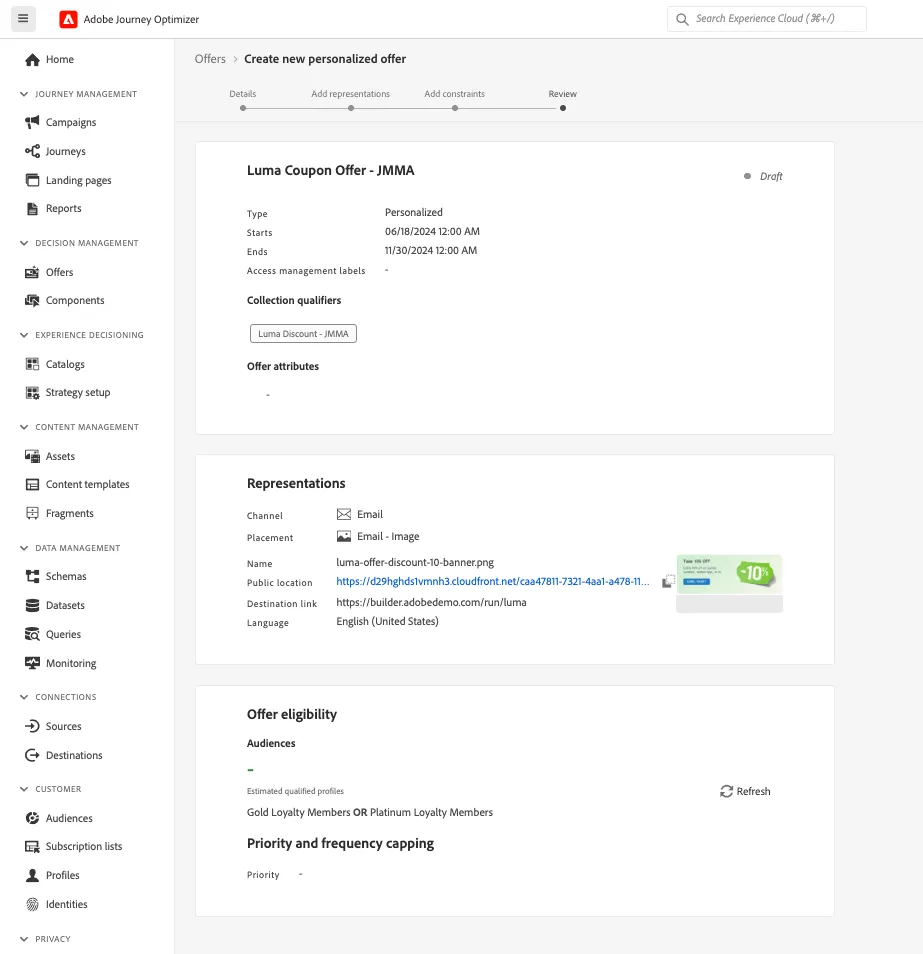Open Catalogs icon in sidebar

pos(32,364)
